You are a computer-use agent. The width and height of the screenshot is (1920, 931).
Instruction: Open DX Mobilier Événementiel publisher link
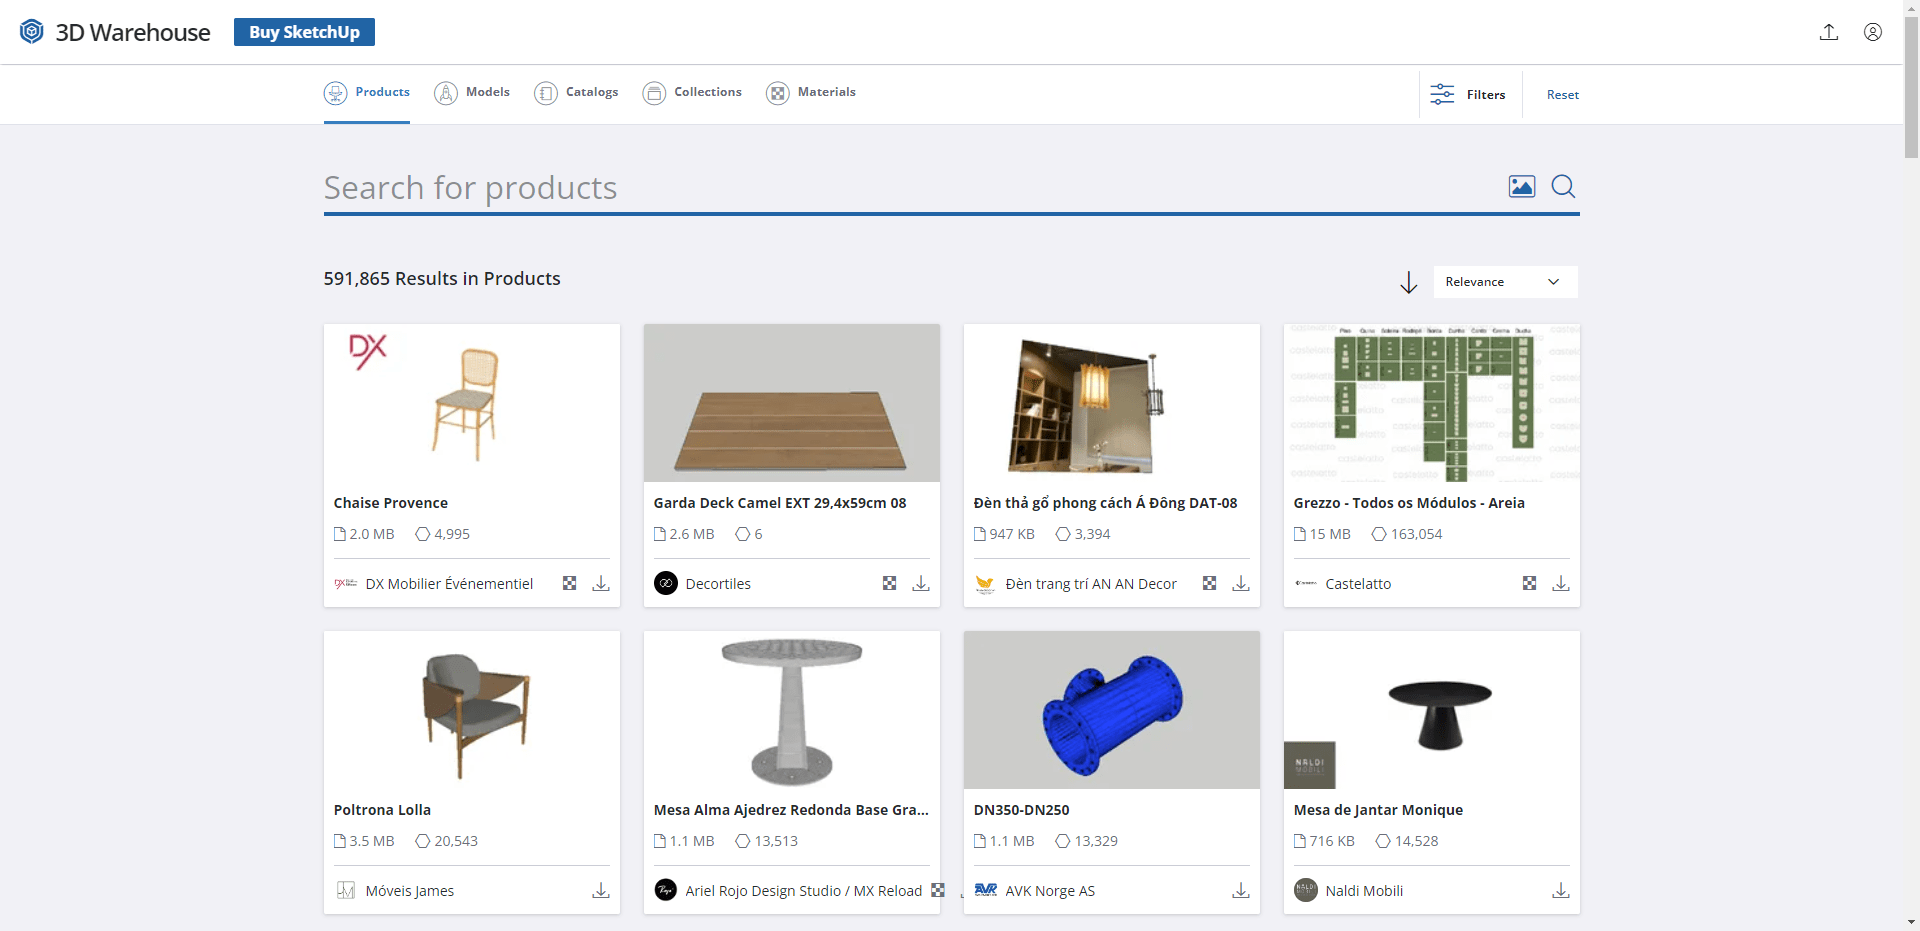coord(449,584)
